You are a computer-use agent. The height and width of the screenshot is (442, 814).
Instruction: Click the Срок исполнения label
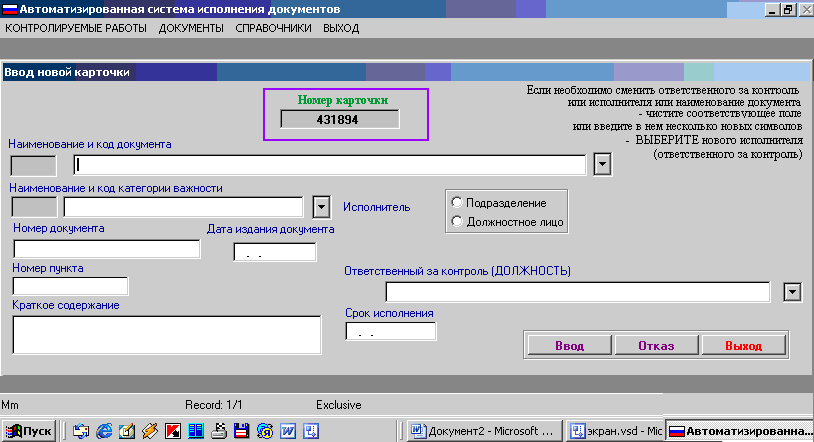click(389, 313)
